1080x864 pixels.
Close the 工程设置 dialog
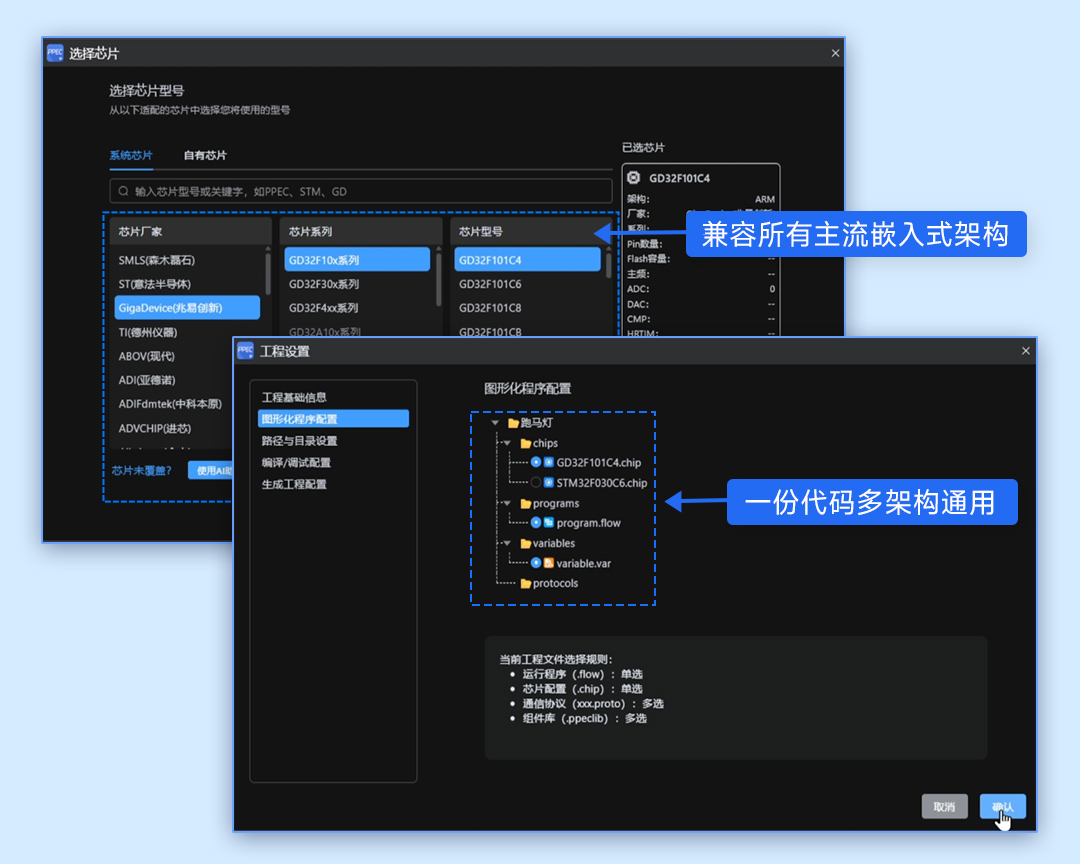pyautogui.click(x=1026, y=351)
